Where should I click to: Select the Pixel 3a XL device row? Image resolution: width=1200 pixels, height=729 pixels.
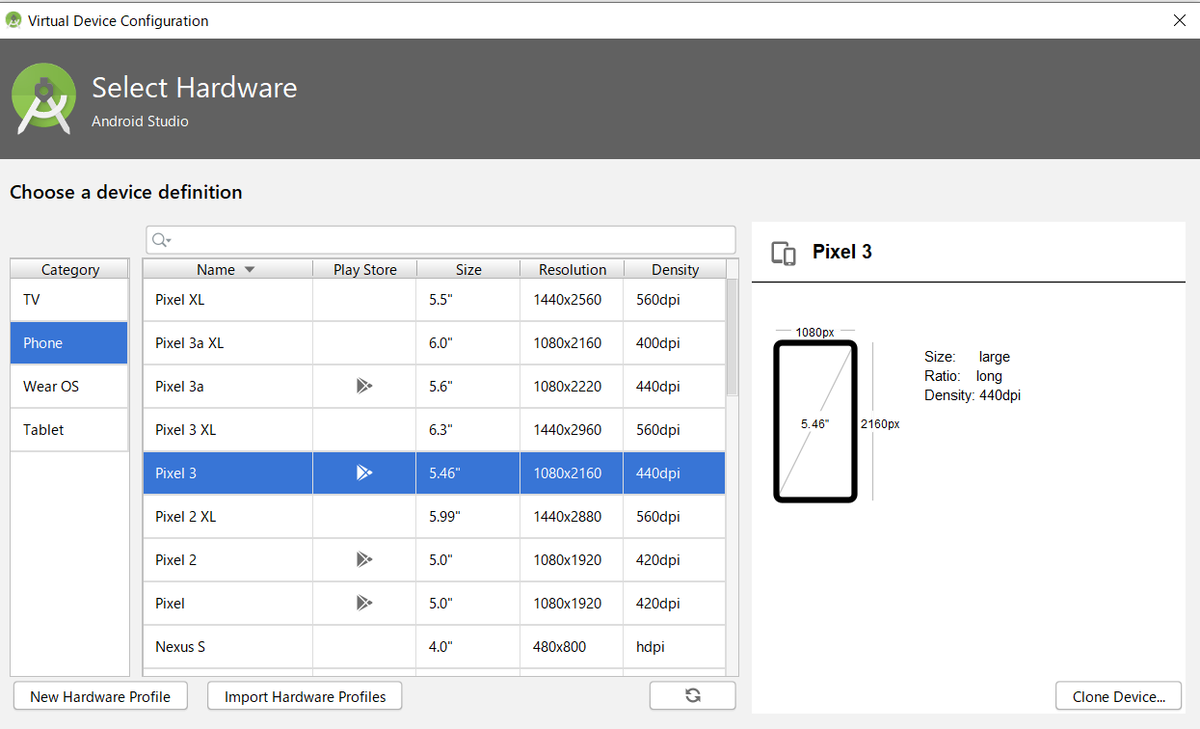click(x=434, y=343)
